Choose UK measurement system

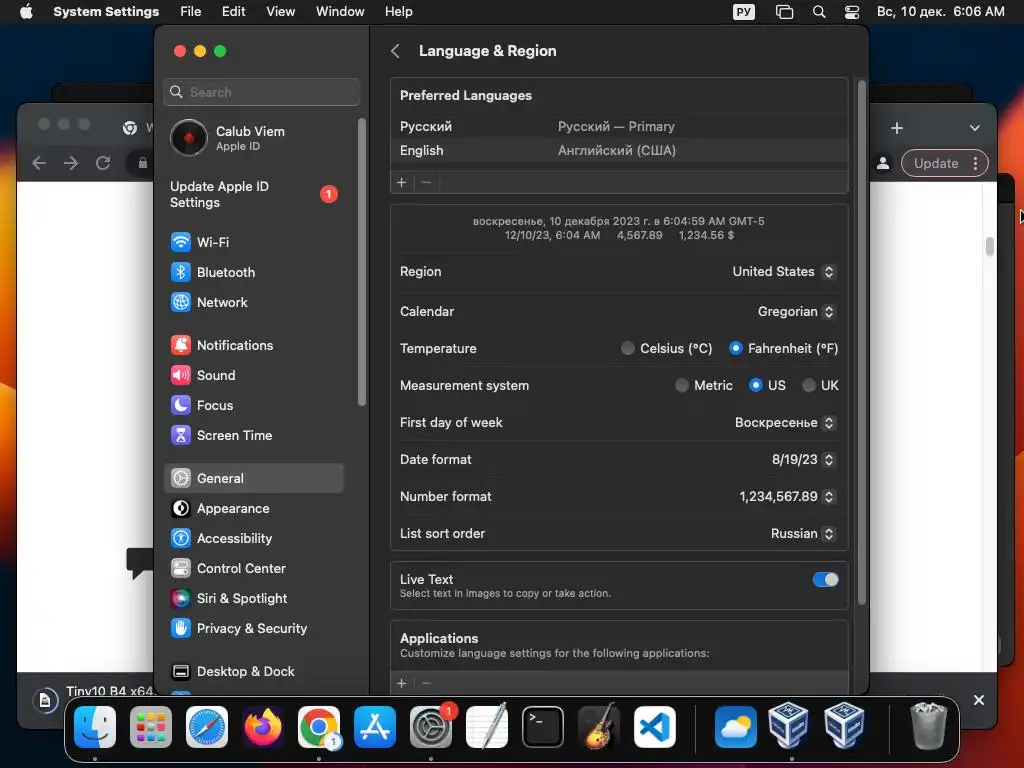coord(808,386)
